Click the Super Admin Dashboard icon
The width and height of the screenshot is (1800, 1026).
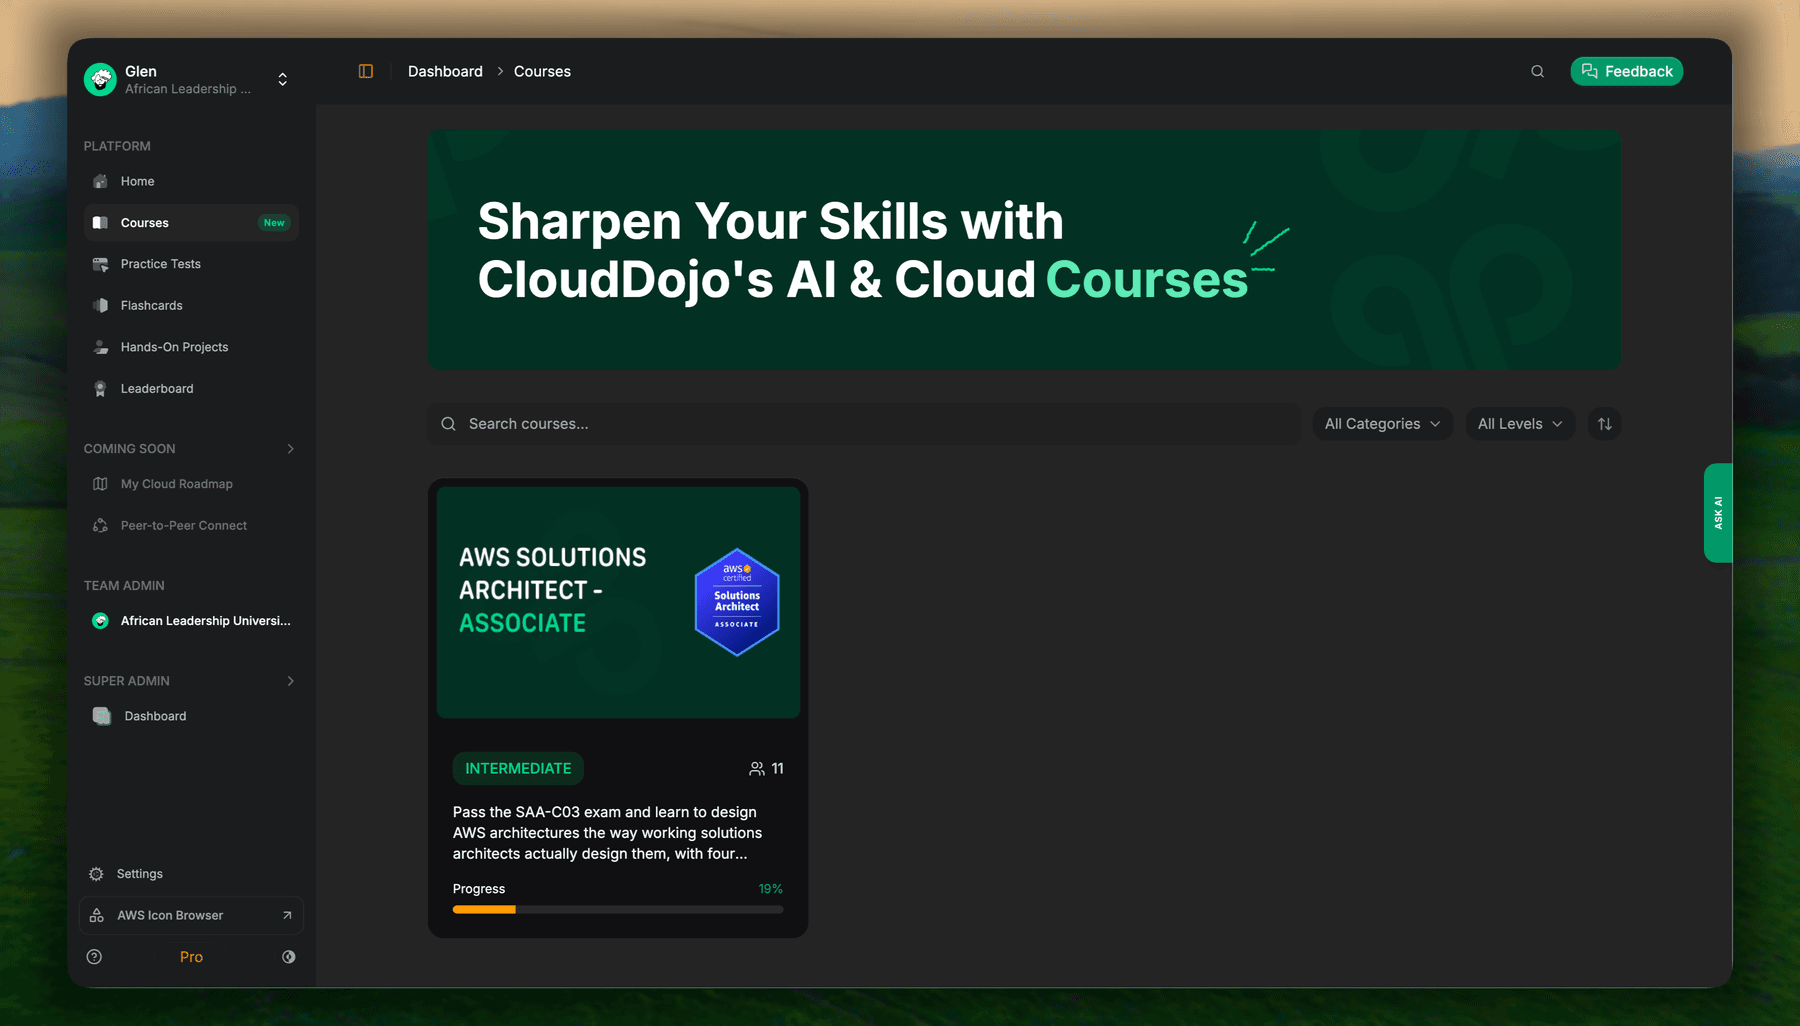click(102, 716)
